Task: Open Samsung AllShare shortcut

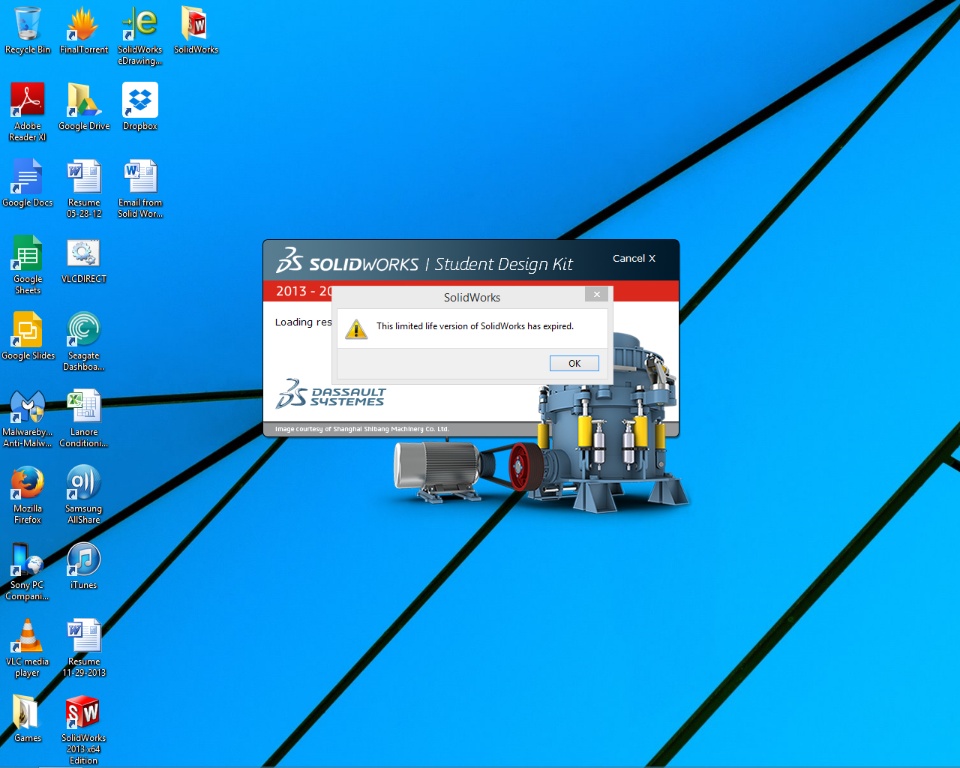Action: tap(84, 495)
